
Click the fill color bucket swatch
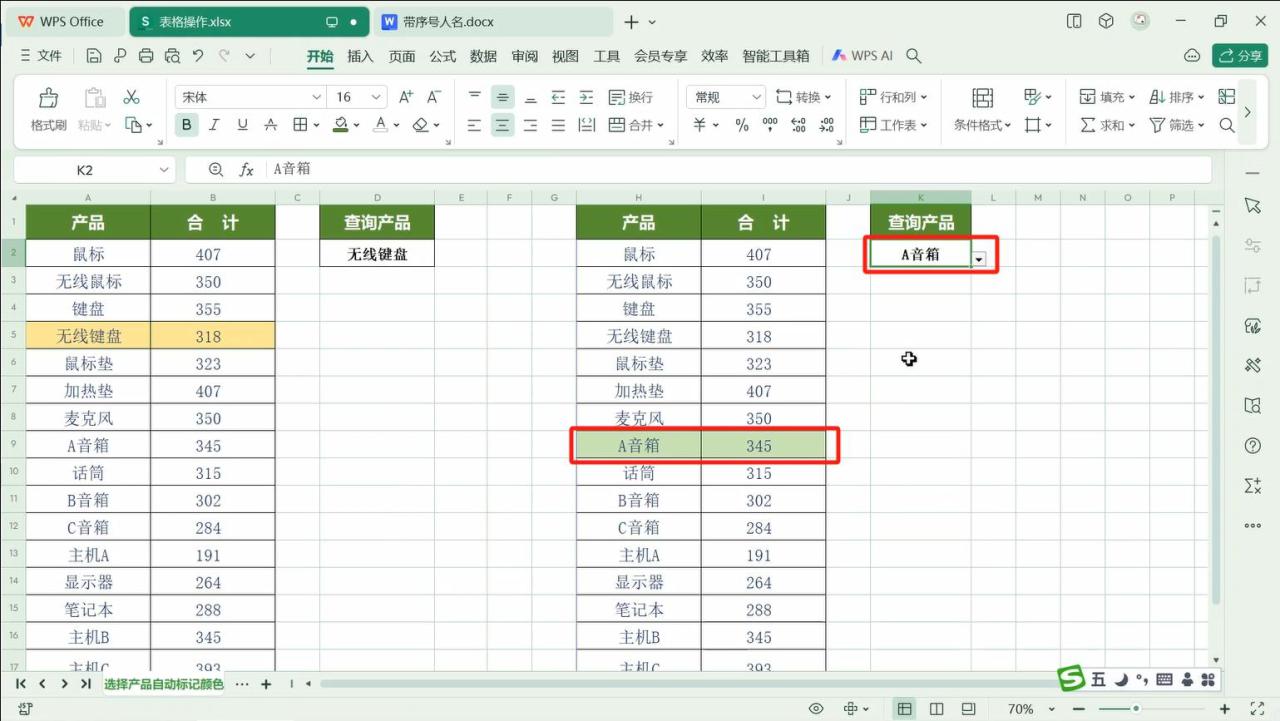[340, 125]
